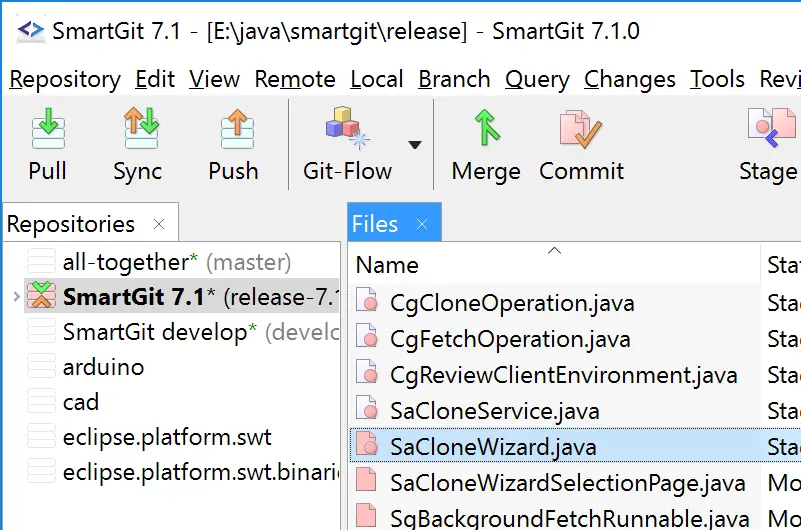Click the CgFetchOperation.java file icon

(x=367, y=335)
